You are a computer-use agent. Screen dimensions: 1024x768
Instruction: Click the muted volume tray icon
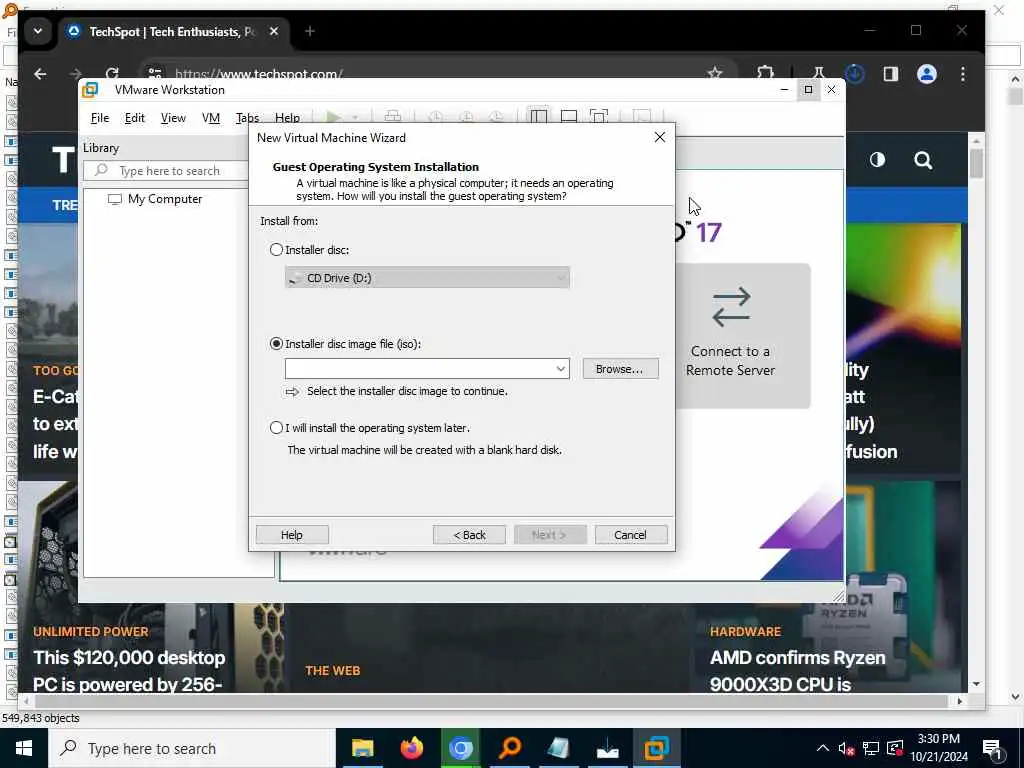coord(846,748)
